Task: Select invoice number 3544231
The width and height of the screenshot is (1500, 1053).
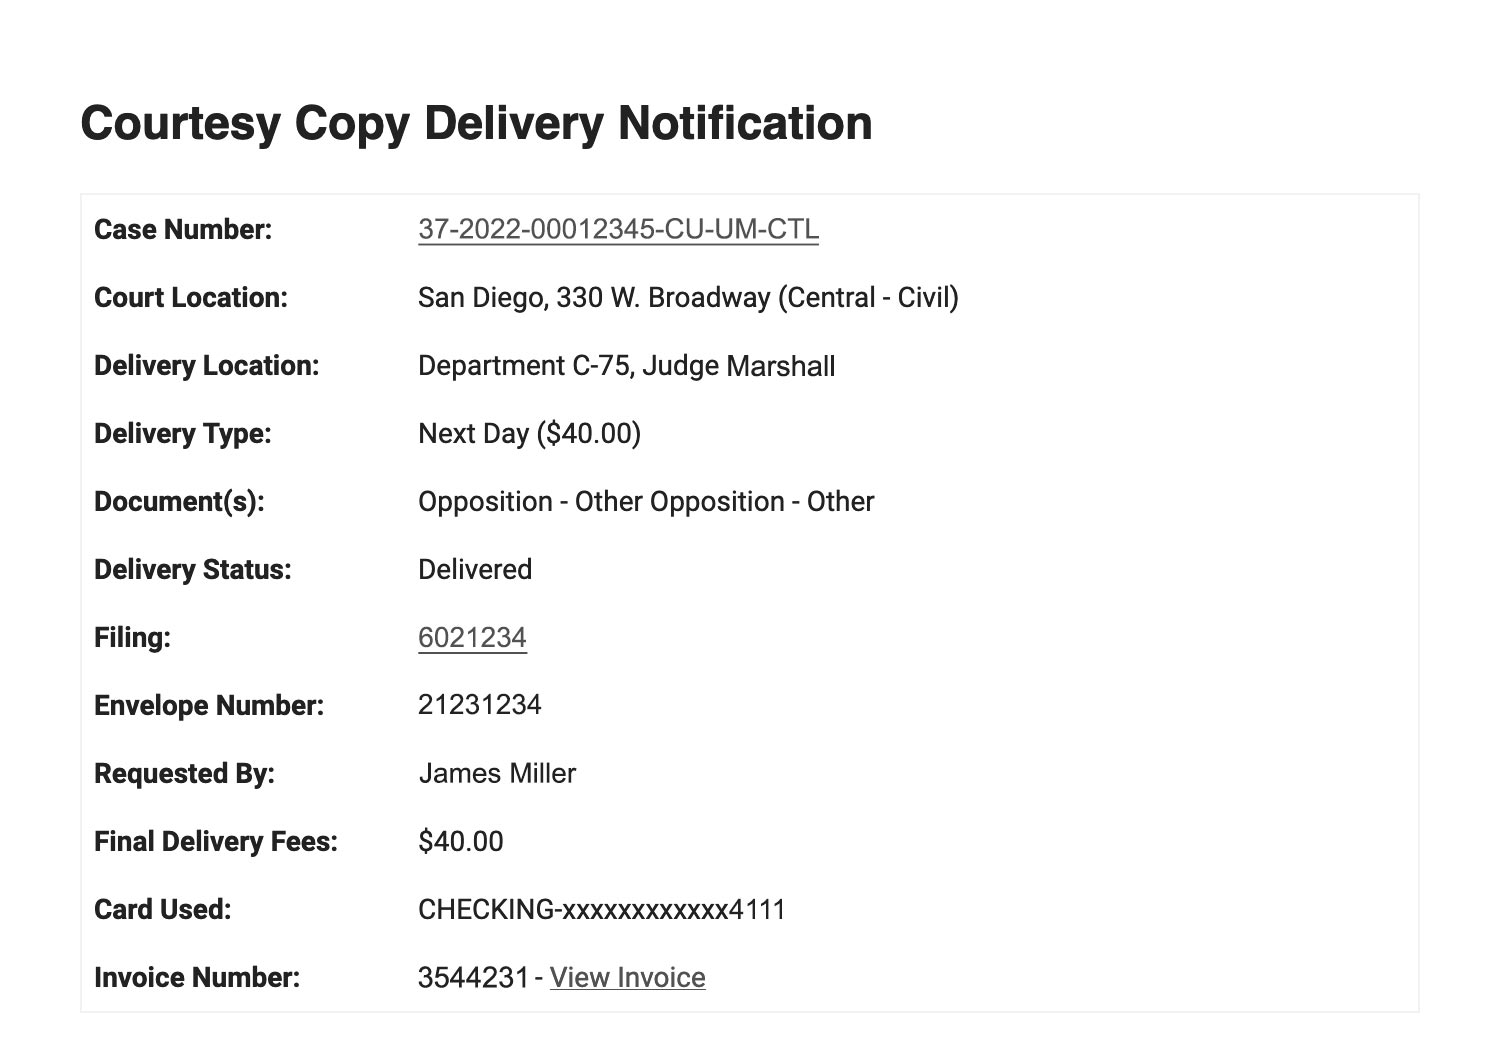Action: [x=473, y=977]
